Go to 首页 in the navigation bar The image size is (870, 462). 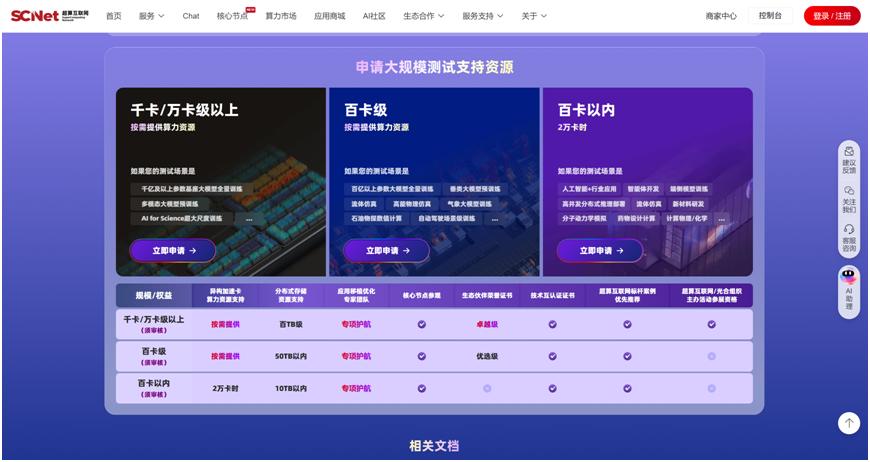point(113,16)
